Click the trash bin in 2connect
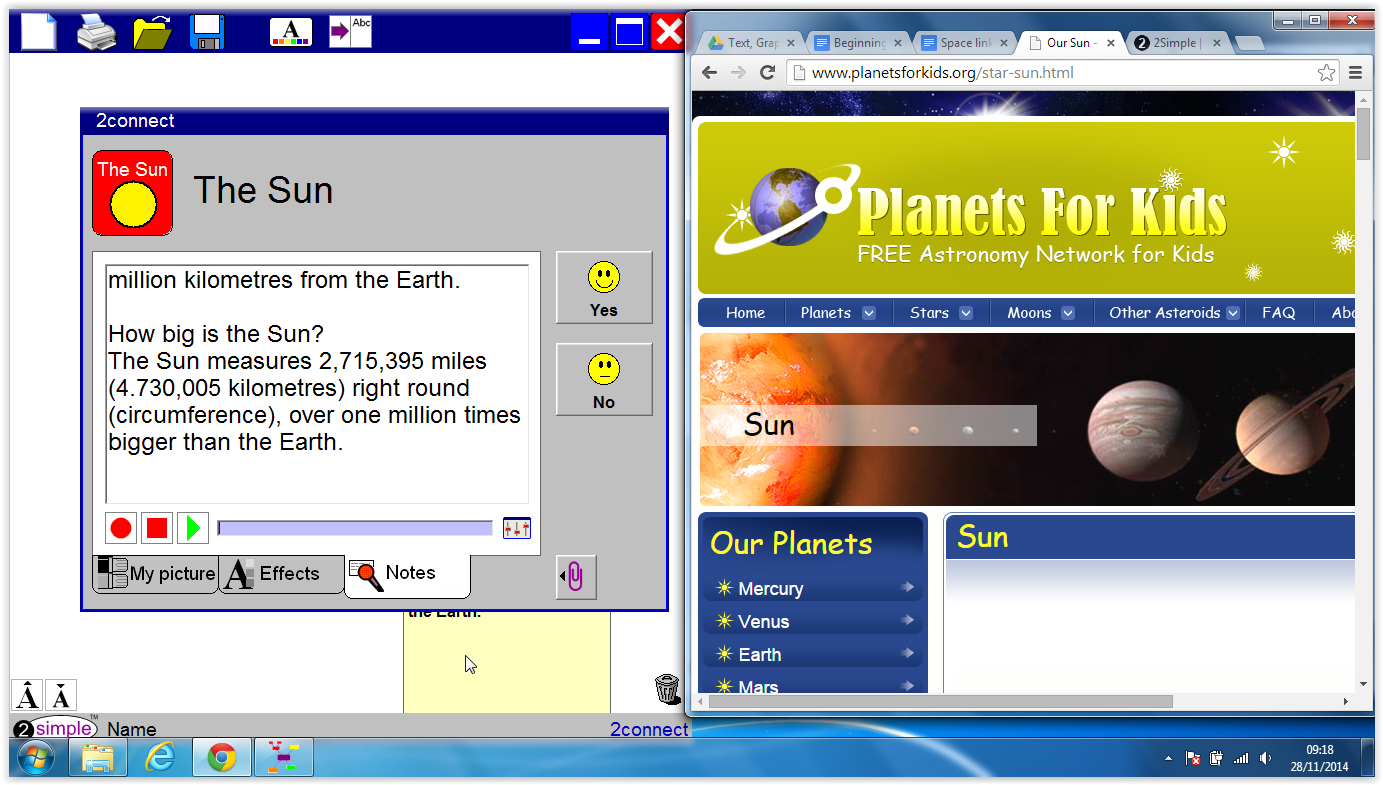Screen dimensions: 1383x785 coord(668,689)
